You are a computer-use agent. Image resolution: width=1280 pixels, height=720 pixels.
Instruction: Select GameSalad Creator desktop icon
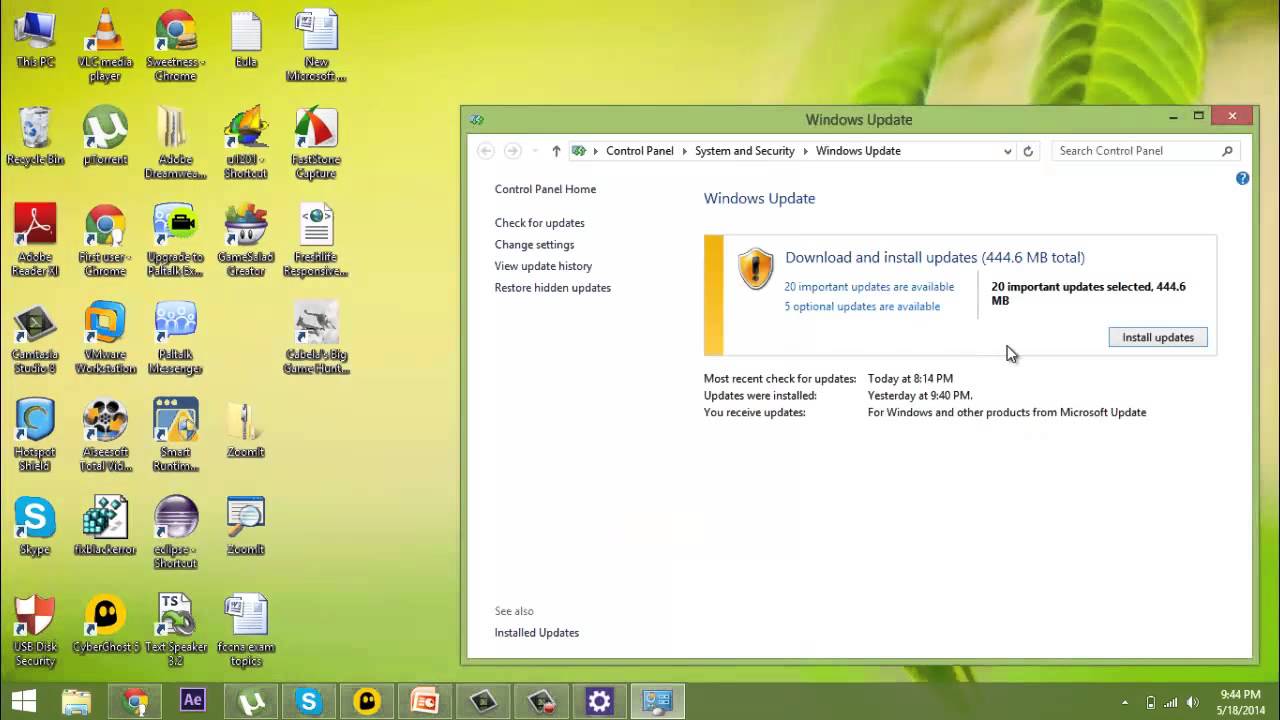(x=246, y=241)
